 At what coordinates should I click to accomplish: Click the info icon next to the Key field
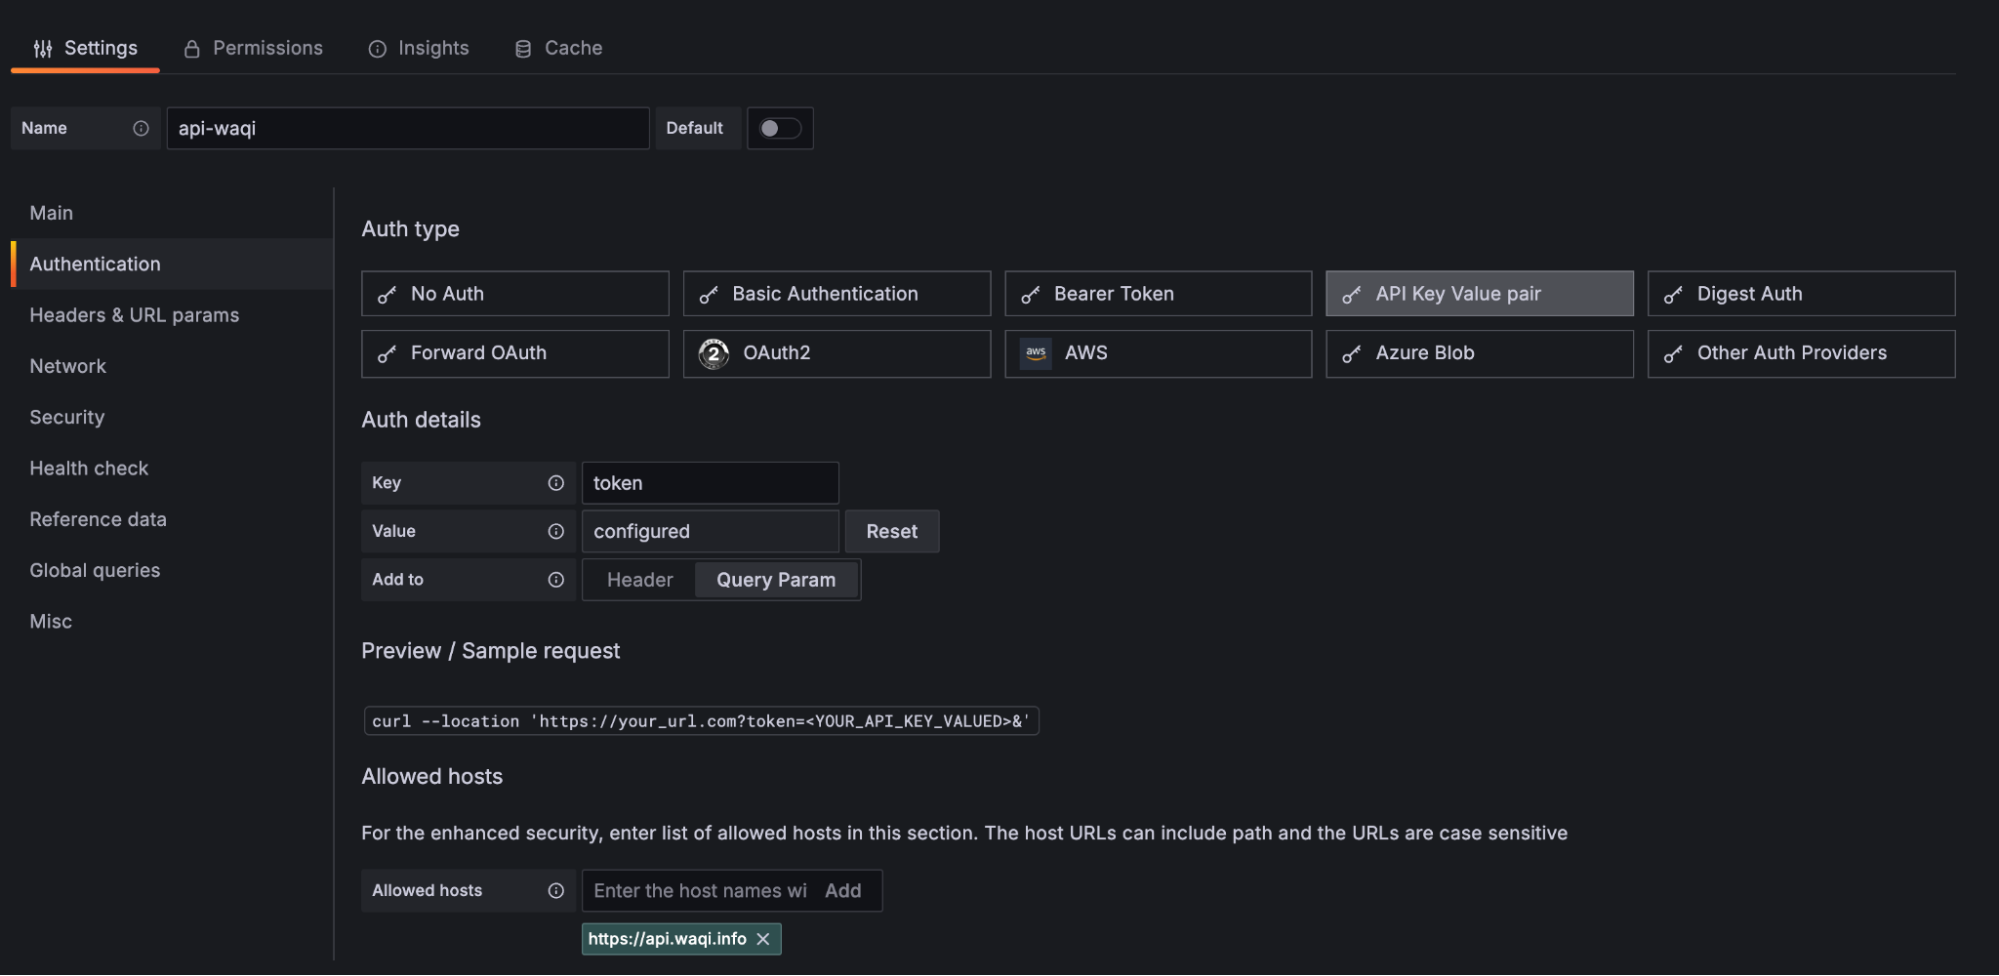557,482
